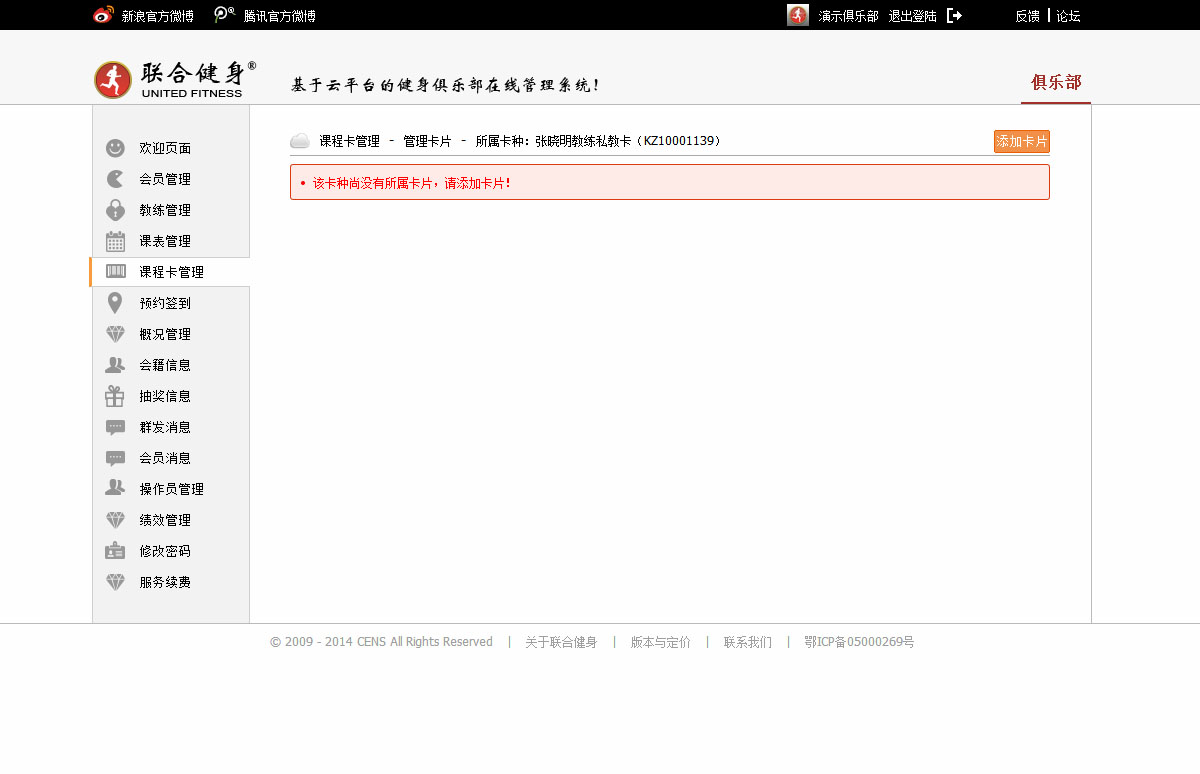This screenshot has width=1200, height=774.
Task: Click the calendar icon for 课表管理
Action: click(115, 241)
